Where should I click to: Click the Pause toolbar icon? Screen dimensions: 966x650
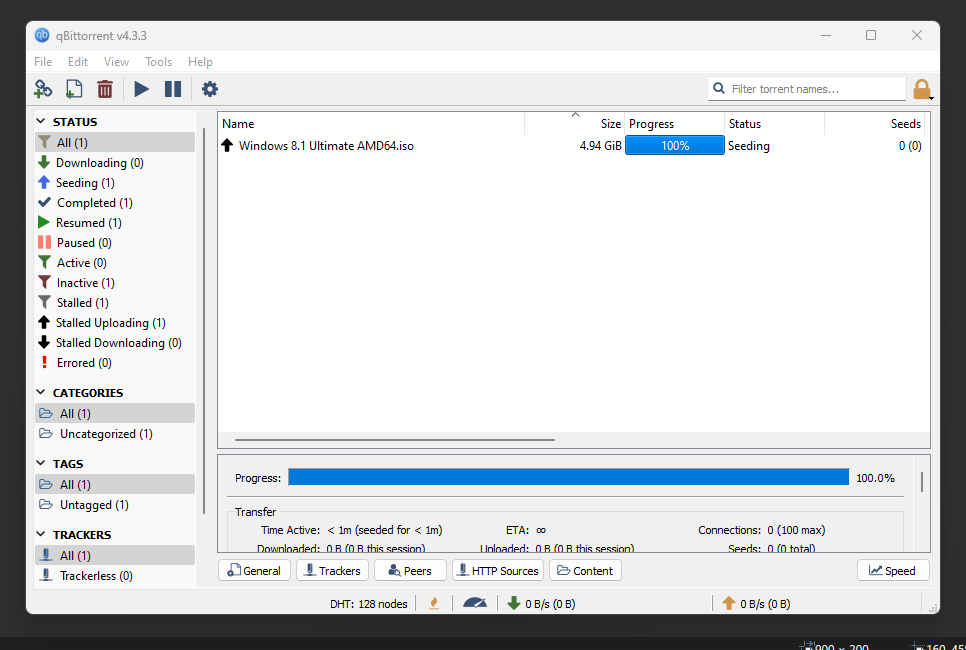tap(172, 89)
